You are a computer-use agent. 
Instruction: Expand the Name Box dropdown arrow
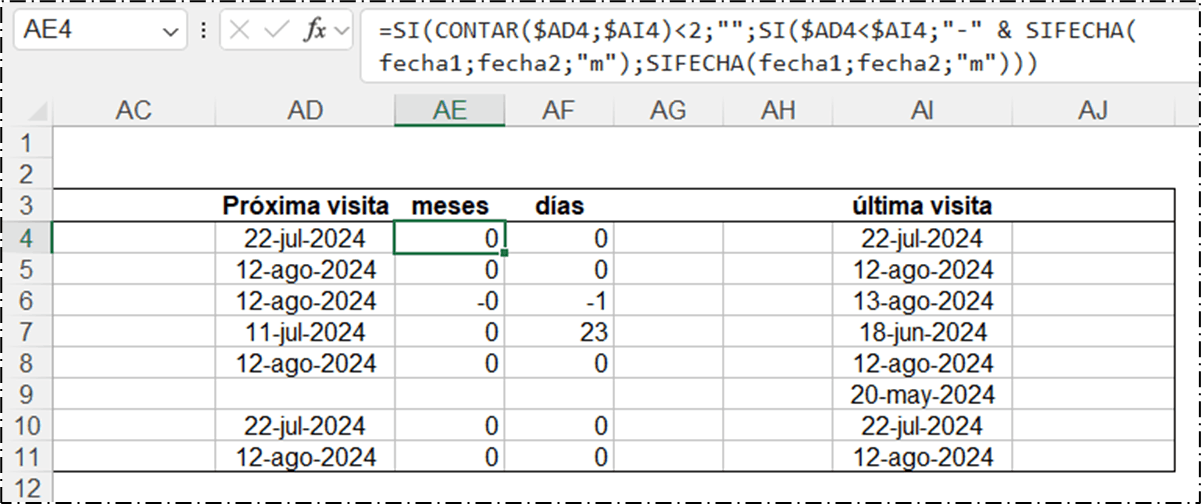pyautogui.click(x=167, y=31)
